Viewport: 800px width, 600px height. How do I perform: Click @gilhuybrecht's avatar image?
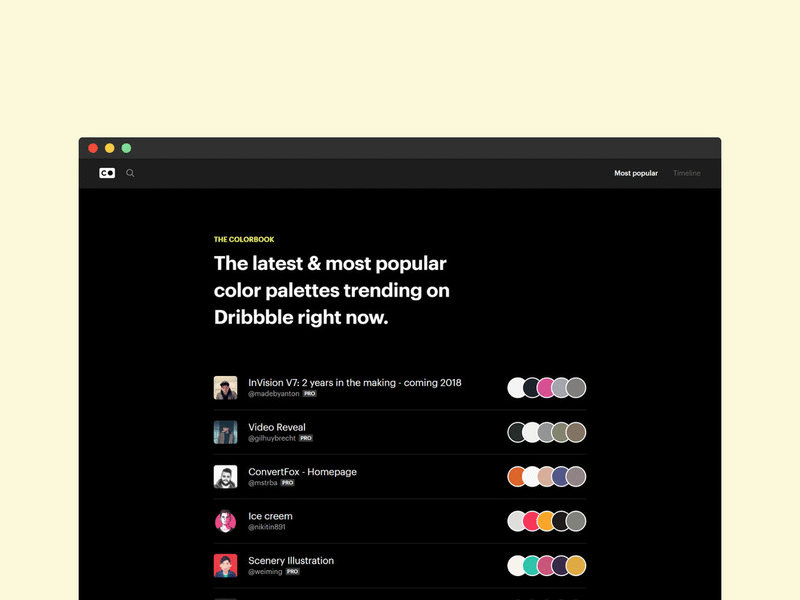224,432
